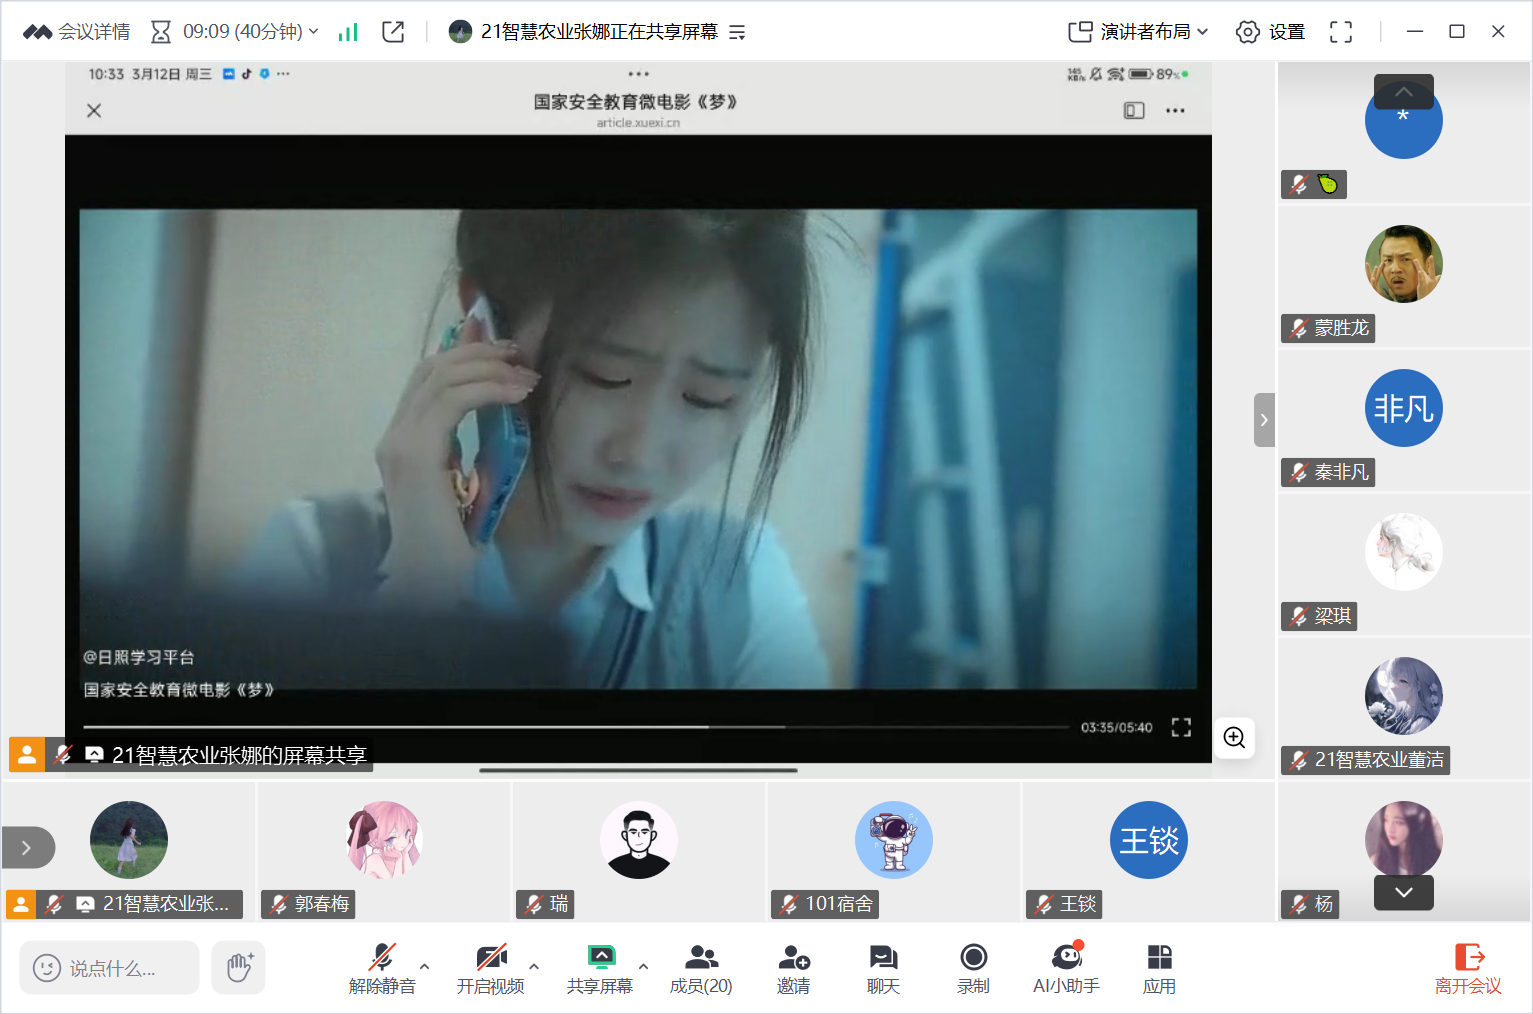Click the 说点什么 message input field
1533x1014 pixels.
point(110,968)
